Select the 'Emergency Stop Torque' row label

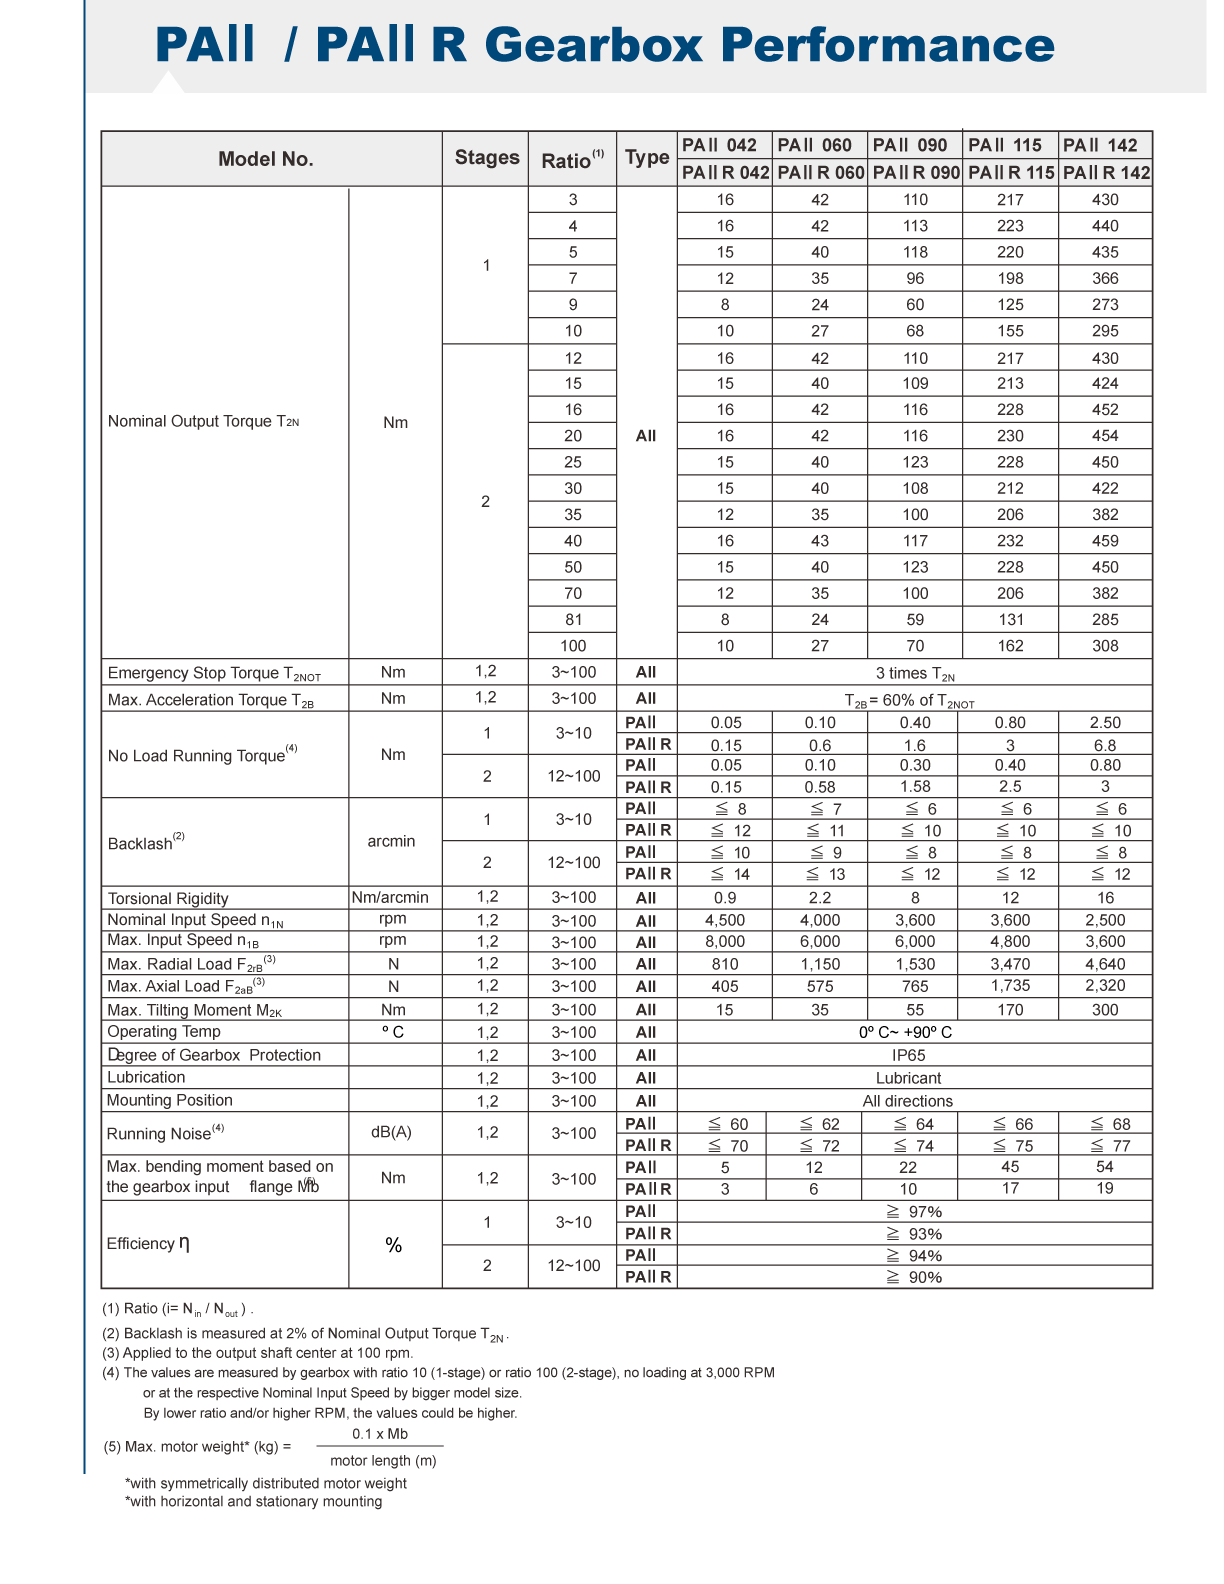(214, 673)
